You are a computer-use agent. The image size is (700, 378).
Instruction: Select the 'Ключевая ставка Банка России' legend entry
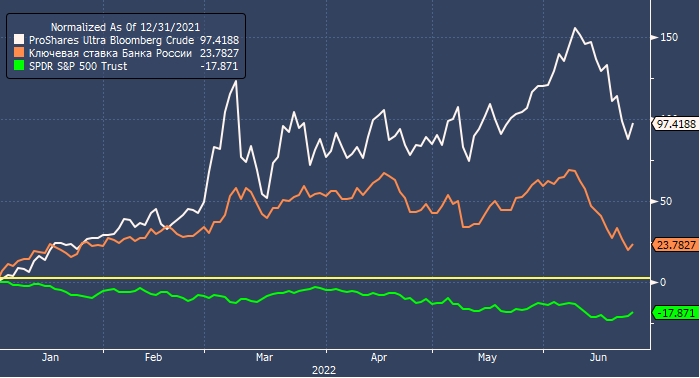pyautogui.click(x=110, y=53)
